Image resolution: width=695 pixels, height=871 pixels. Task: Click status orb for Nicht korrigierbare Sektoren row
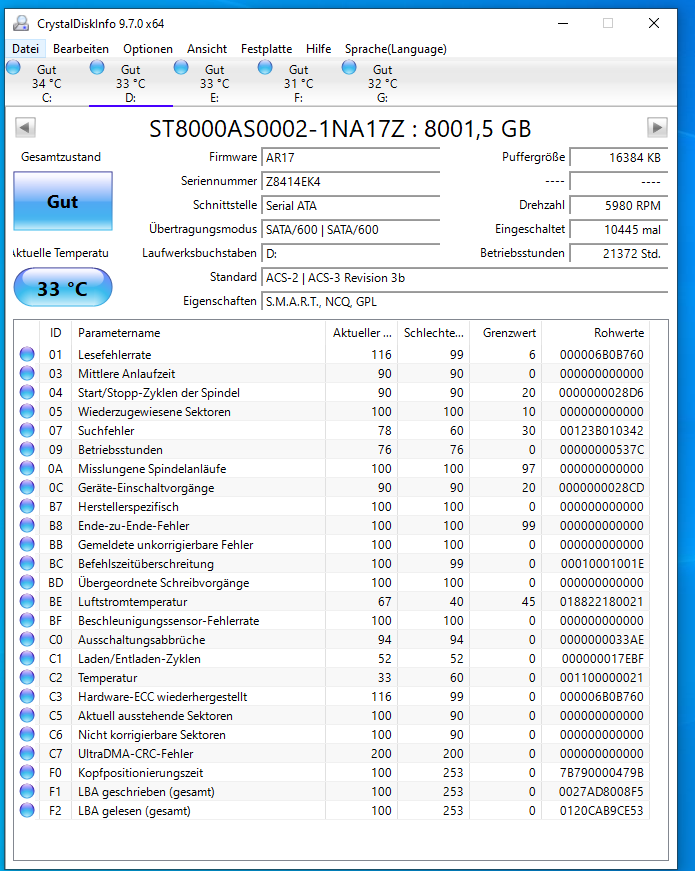click(27, 734)
